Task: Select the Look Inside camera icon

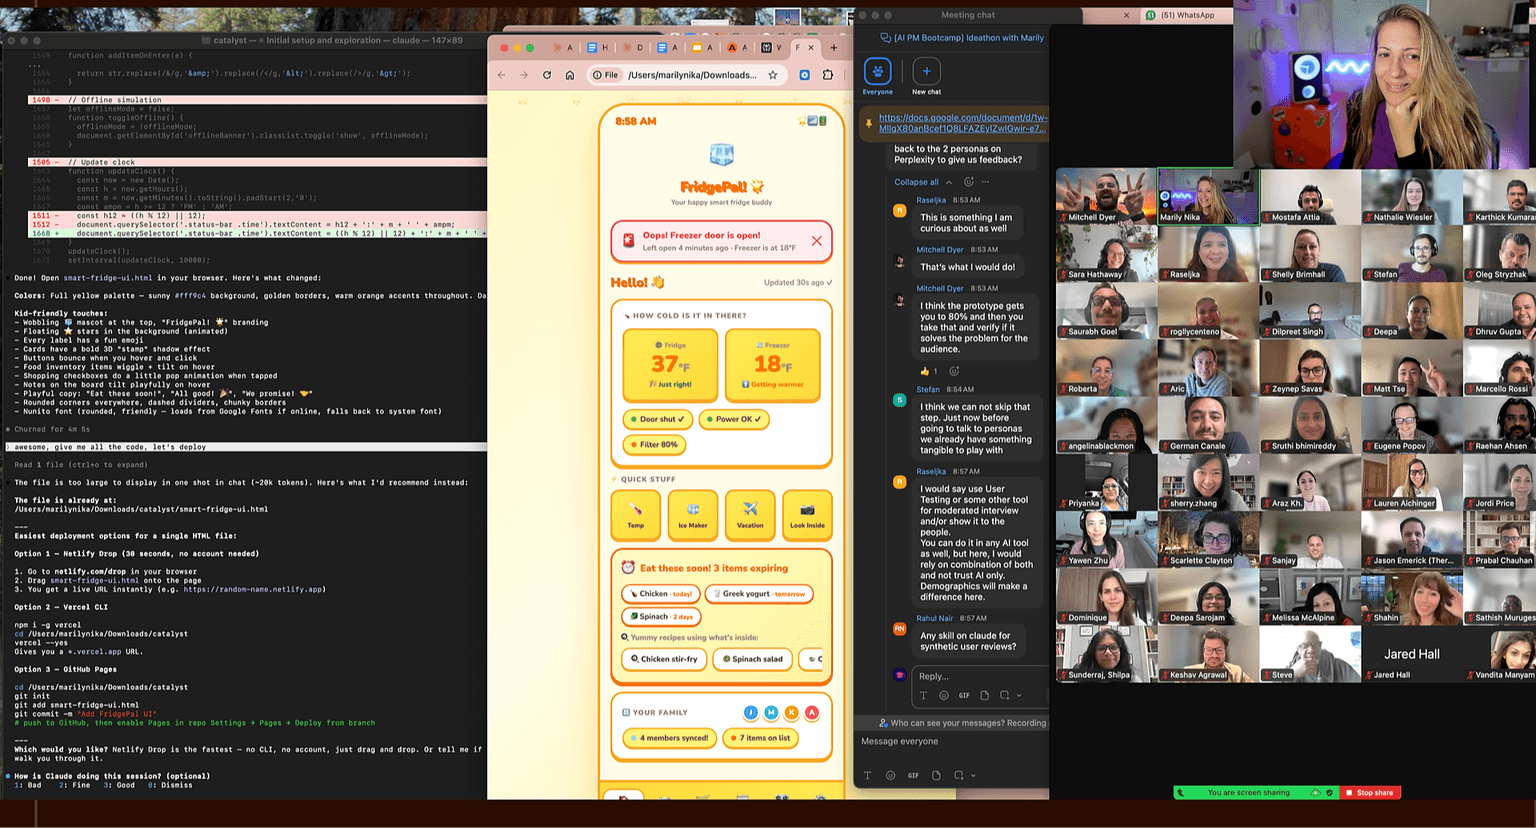Action: click(x=807, y=515)
